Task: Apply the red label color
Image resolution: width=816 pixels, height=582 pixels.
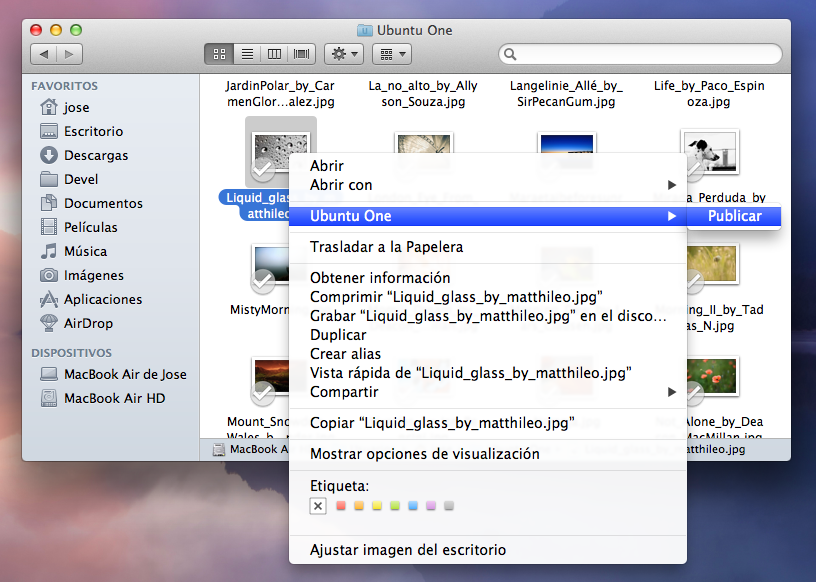Action: 341,506
